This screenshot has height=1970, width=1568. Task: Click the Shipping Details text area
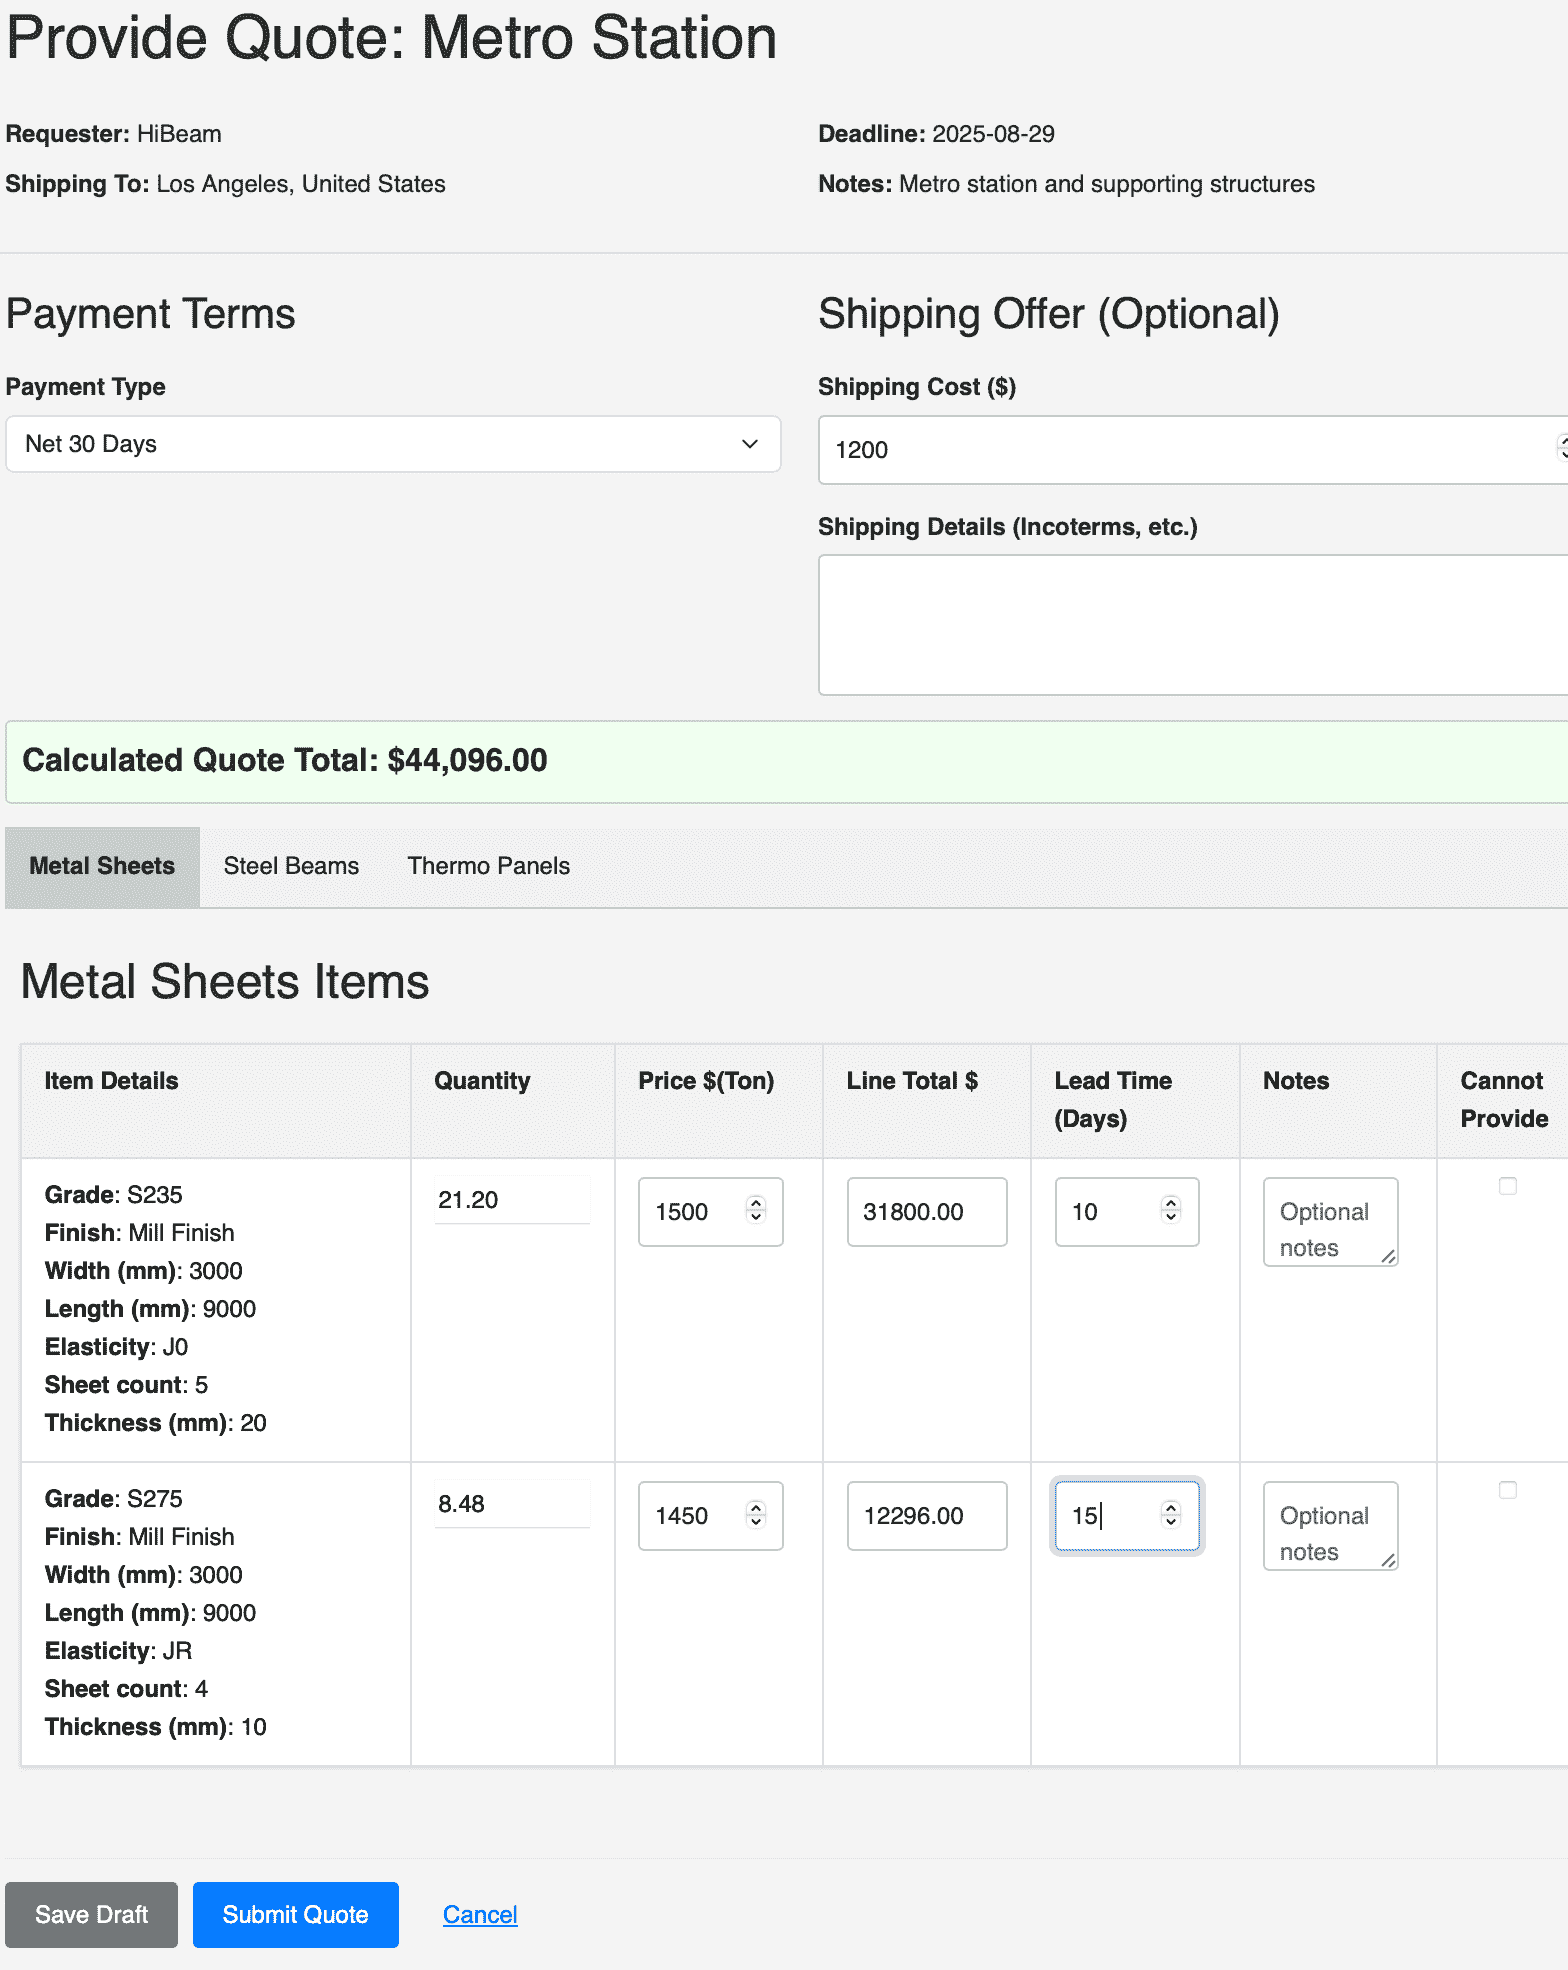coord(1190,625)
